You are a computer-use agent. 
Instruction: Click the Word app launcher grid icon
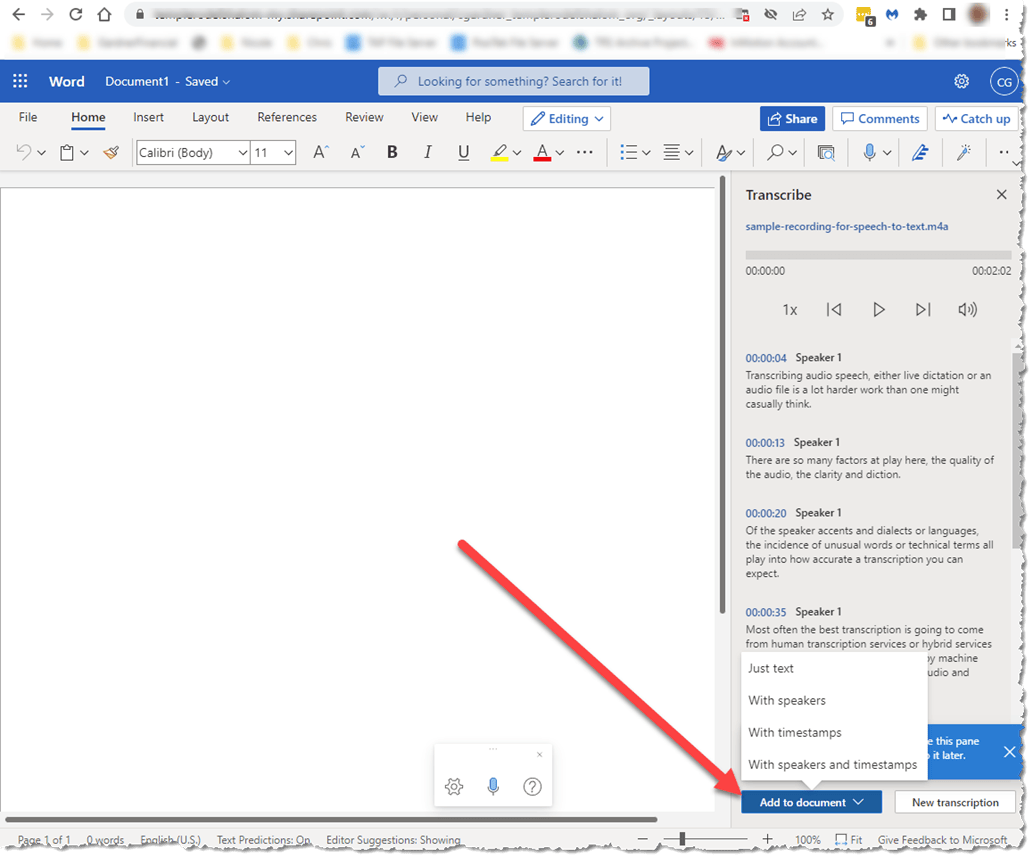click(20, 81)
